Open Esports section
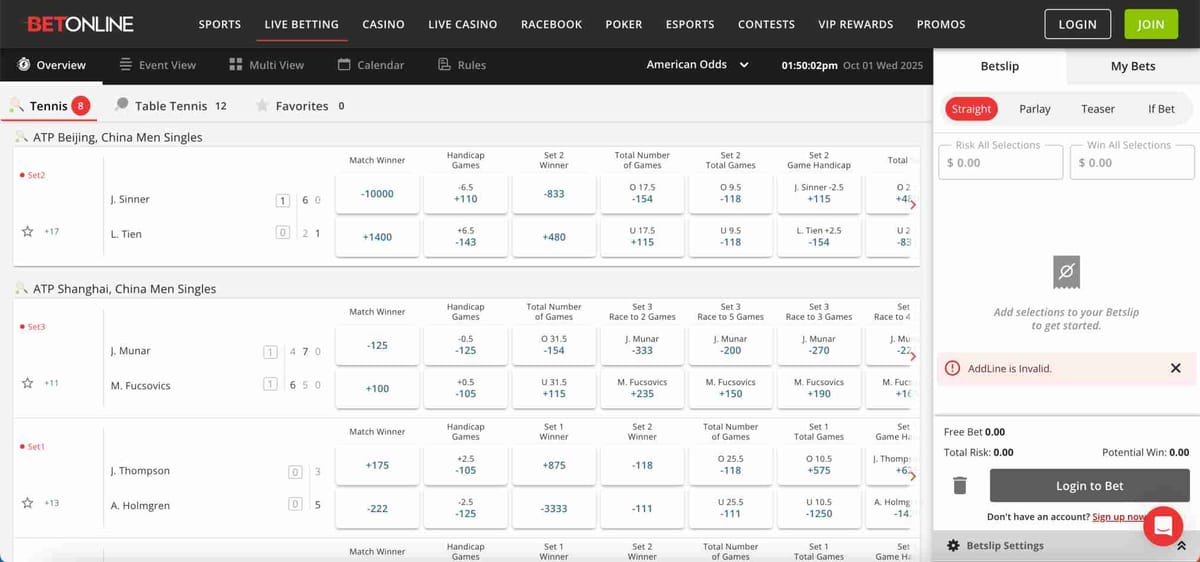The height and width of the screenshot is (562, 1200). point(690,24)
